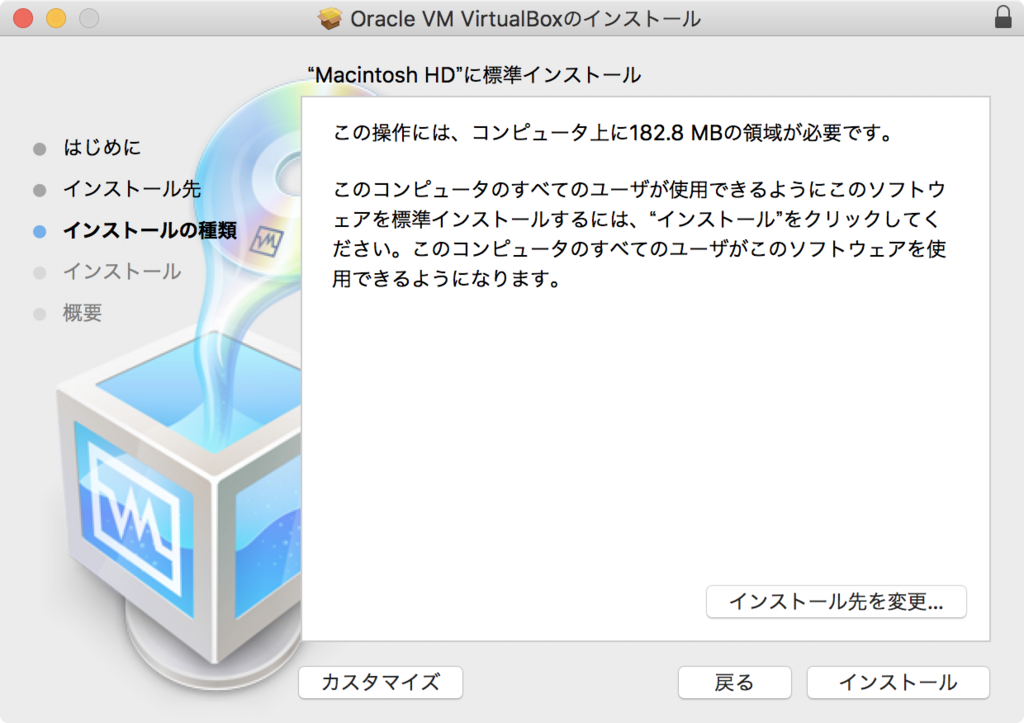The height and width of the screenshot is (723, 1024).
Task: Start installation with インストール button
Action: click(898, 683)
